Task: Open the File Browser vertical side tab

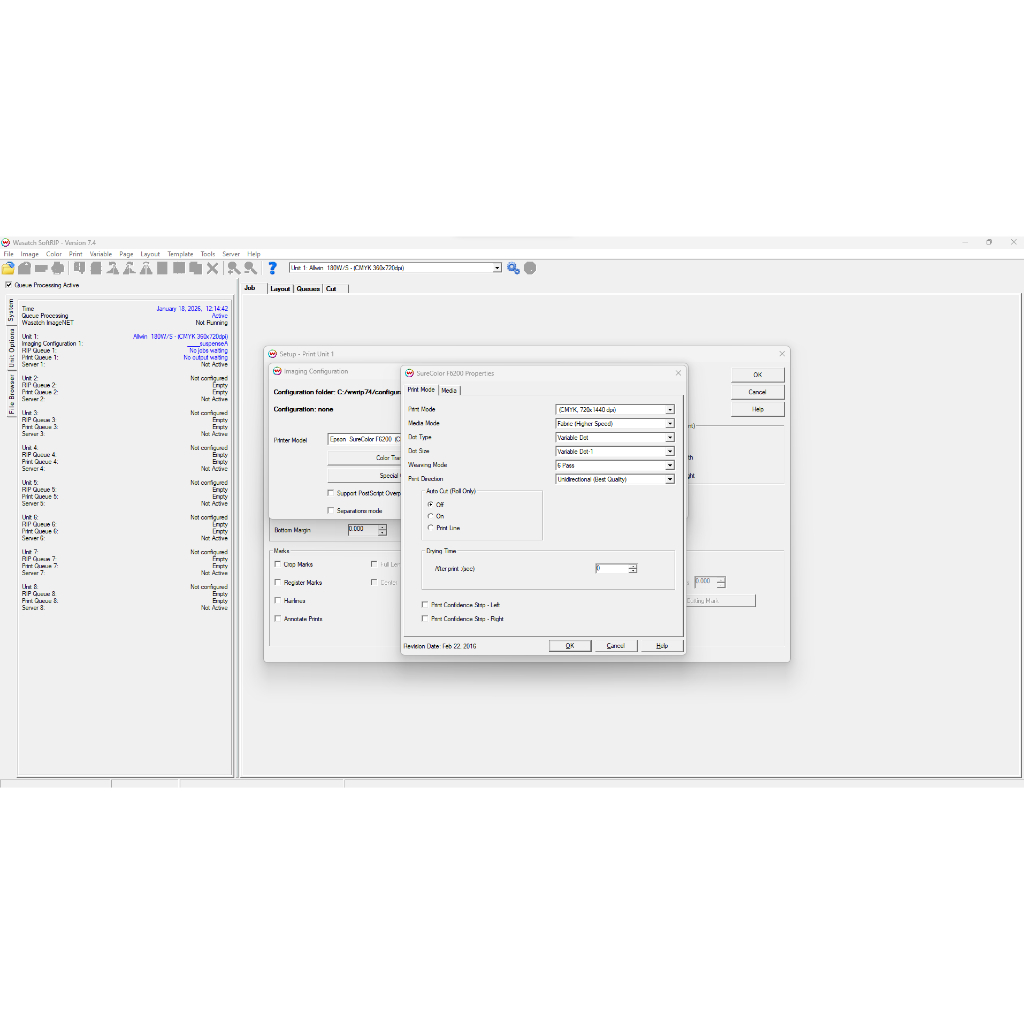Action: 11,394
